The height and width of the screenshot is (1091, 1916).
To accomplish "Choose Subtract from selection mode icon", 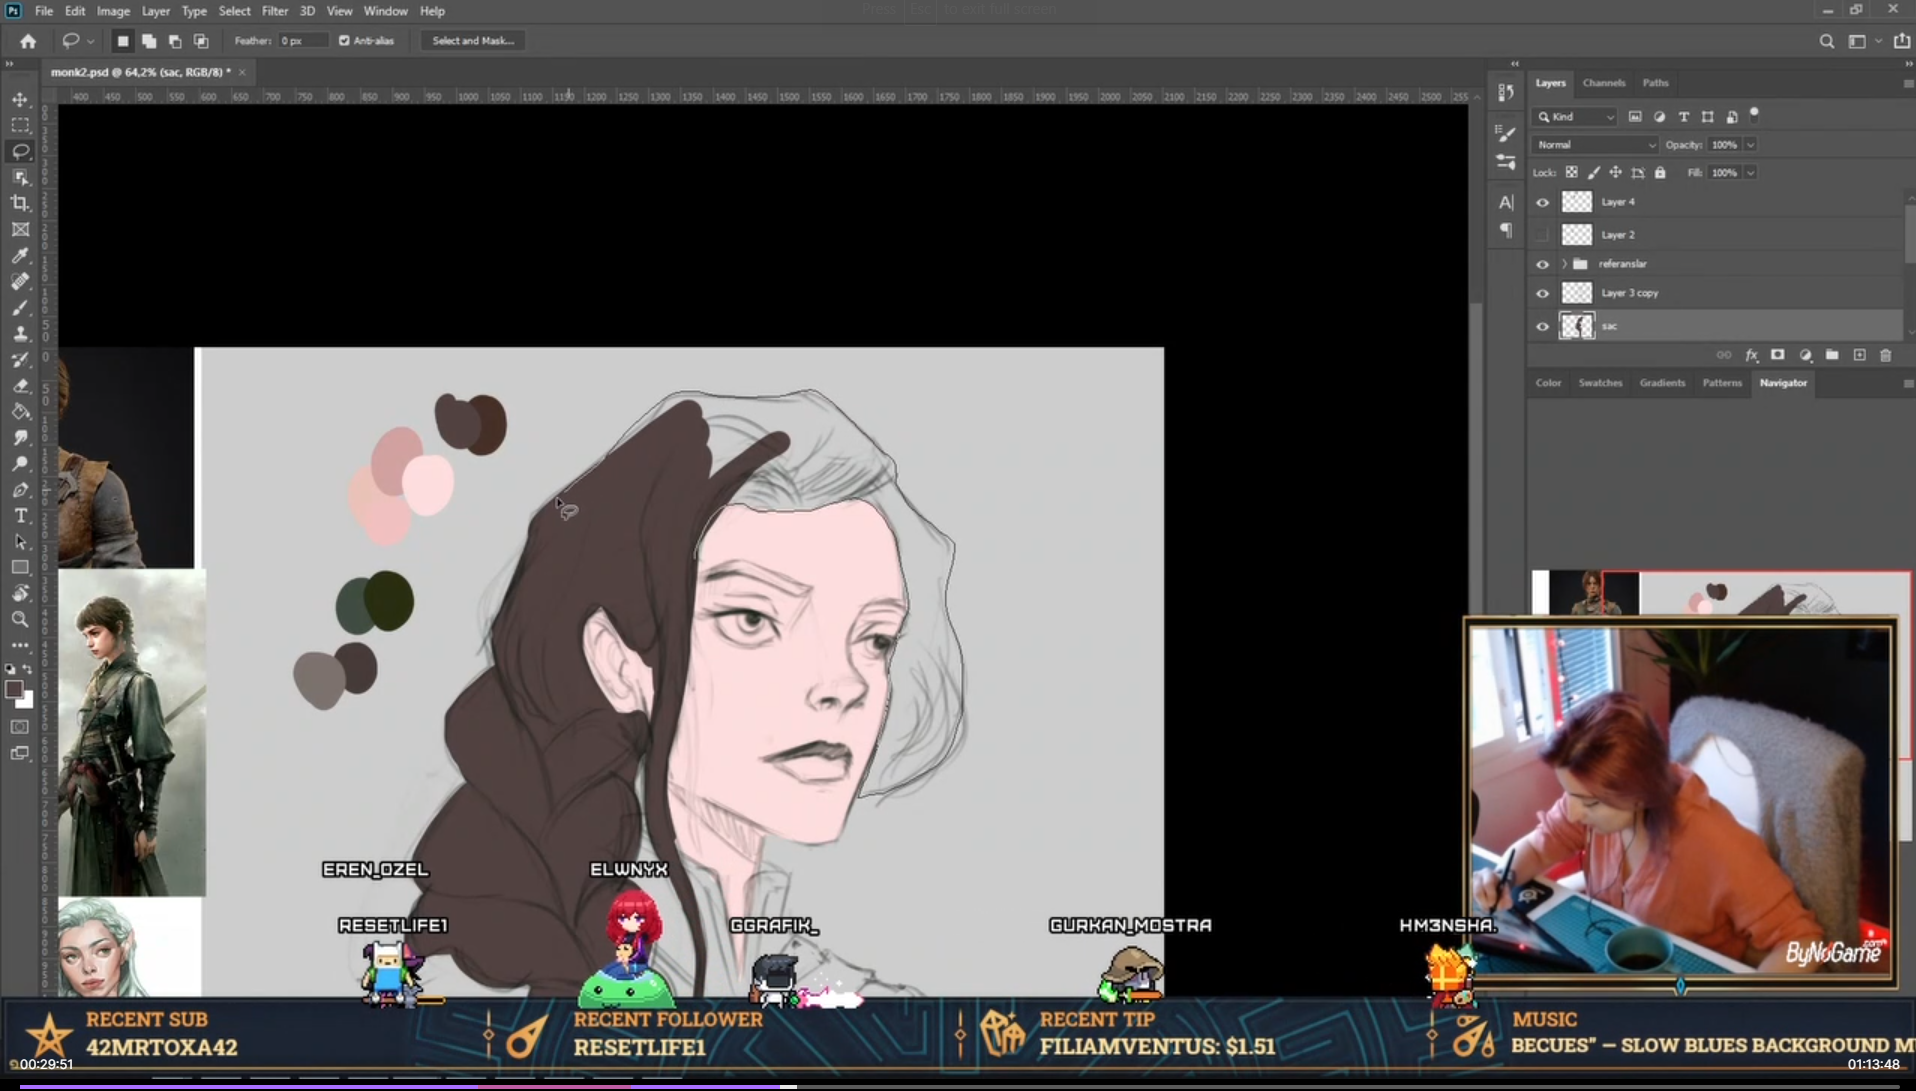I will (175, 41).
